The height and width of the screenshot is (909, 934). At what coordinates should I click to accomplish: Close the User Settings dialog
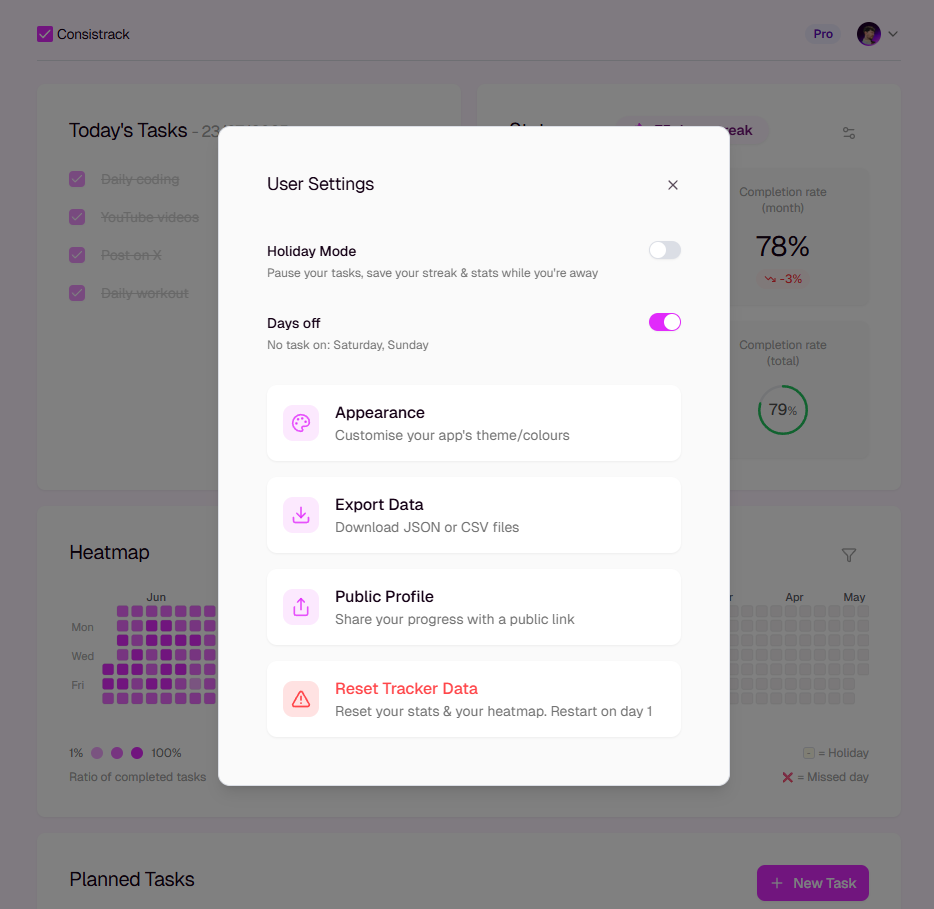click(673, 185)
